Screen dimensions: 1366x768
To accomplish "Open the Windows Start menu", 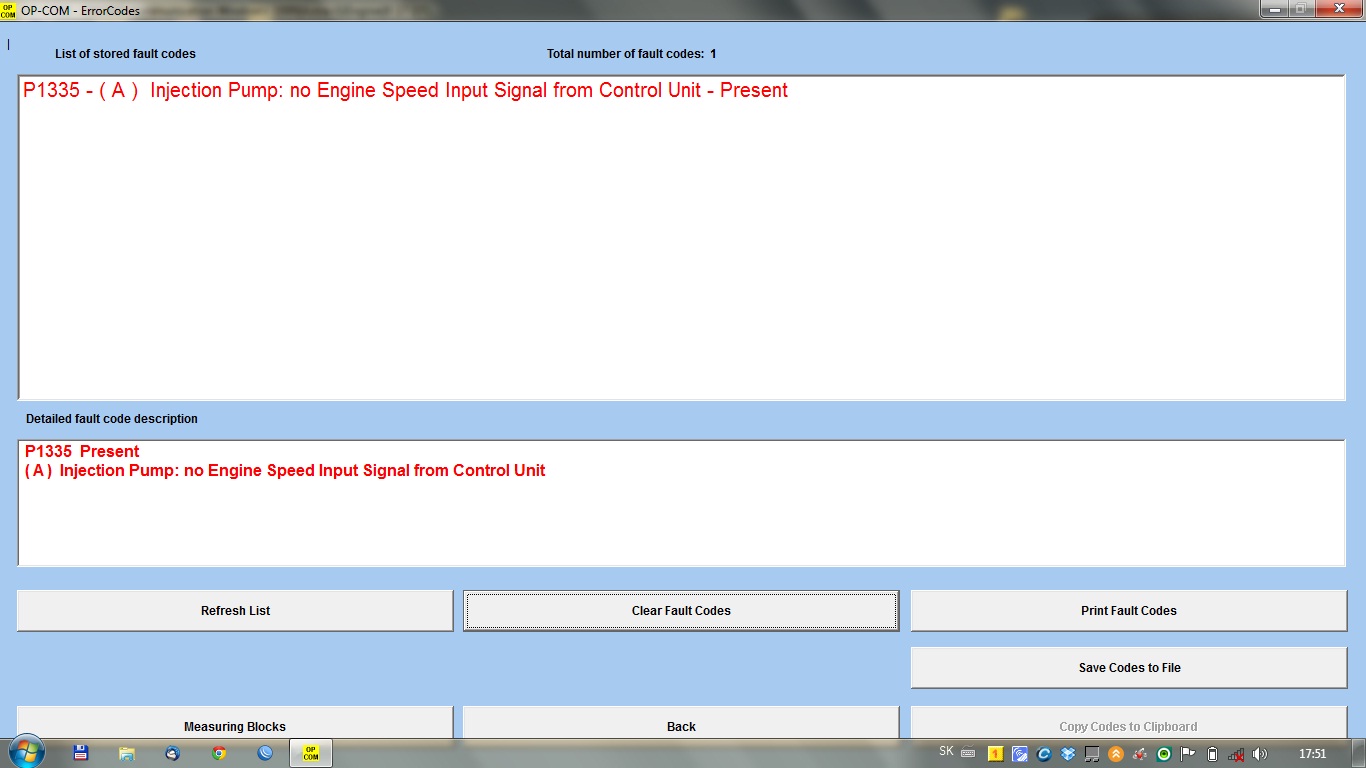I will click(x=27, y=752).
